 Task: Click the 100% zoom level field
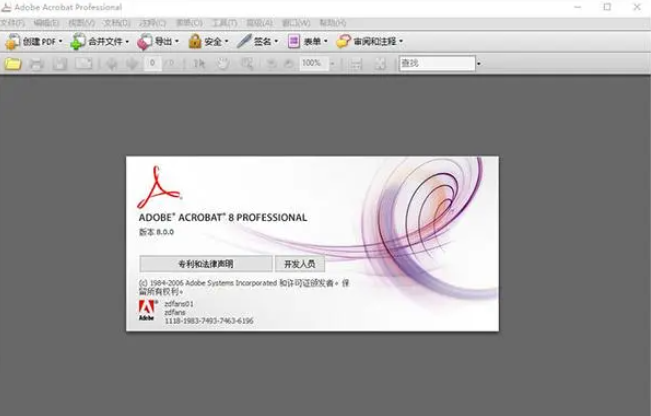314,64
